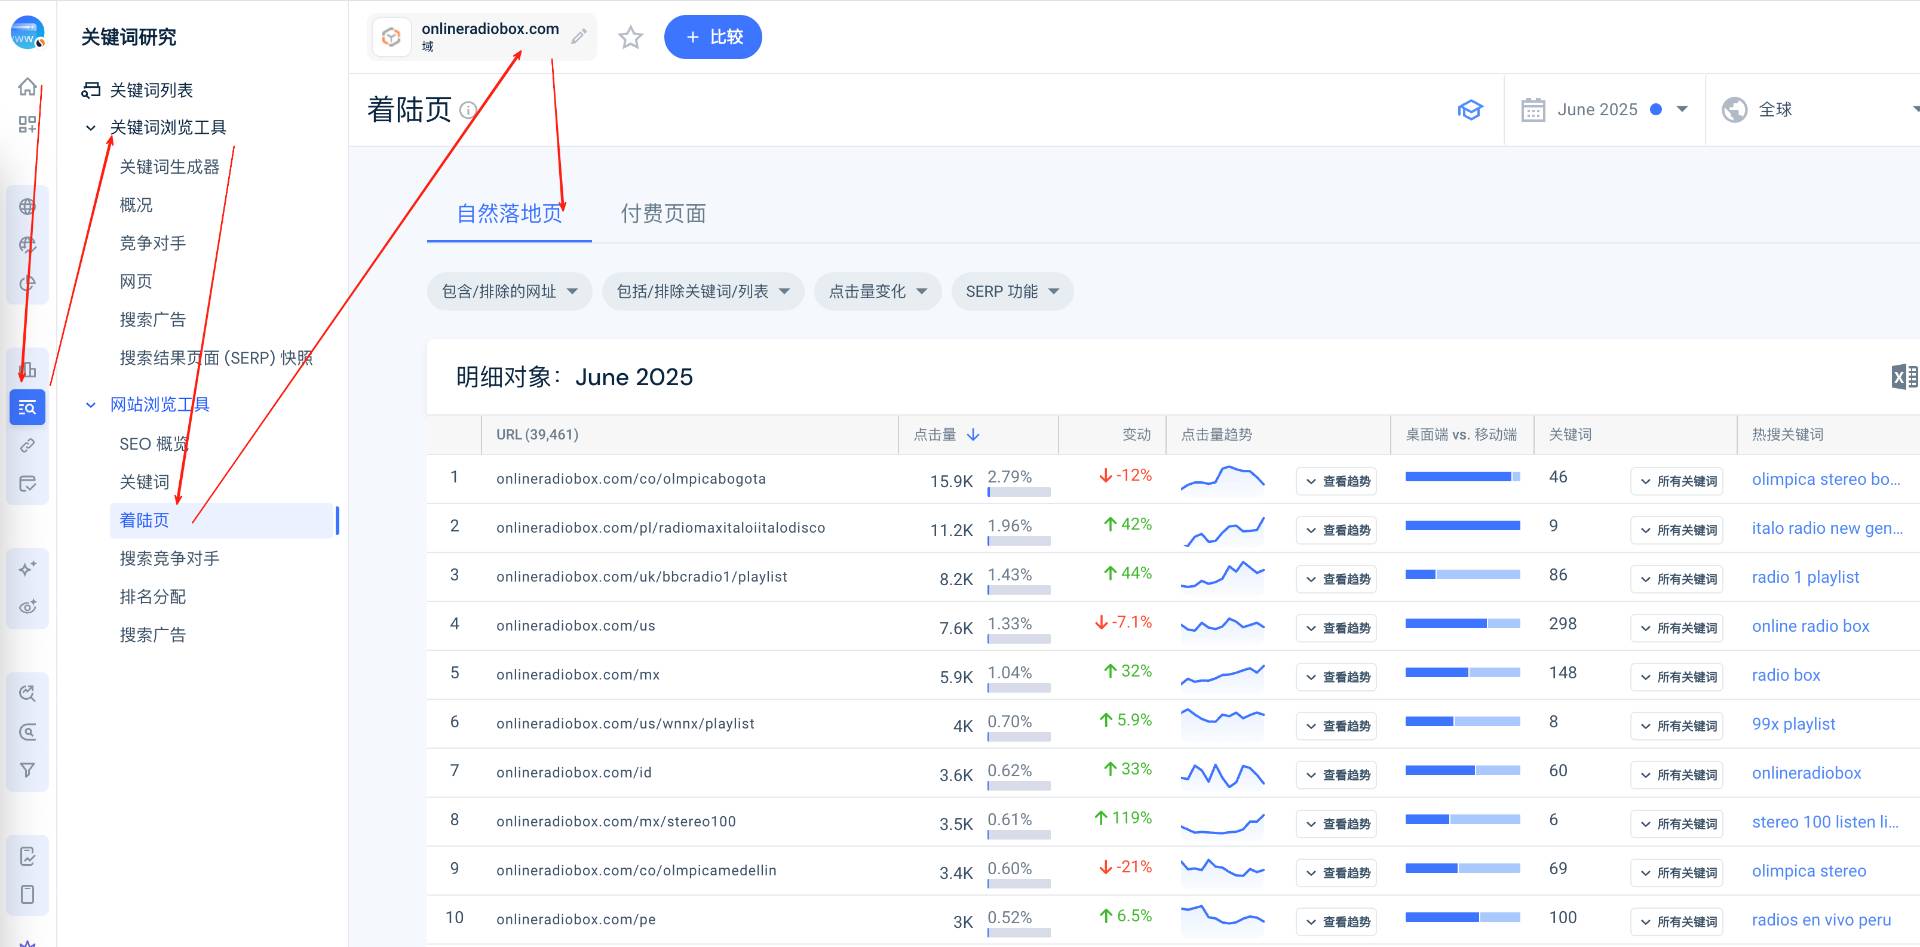1920x947 pixels.
Task: Expand 所有关键词 for the onlineradiobox.com/mx row
Action: [x=1677, y=677]
